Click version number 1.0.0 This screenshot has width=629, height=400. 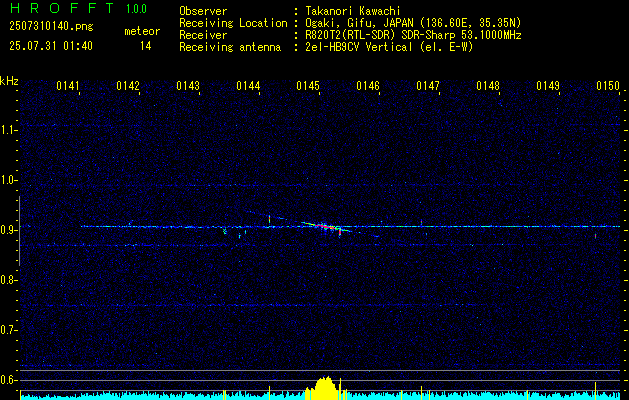coord(136,9)
